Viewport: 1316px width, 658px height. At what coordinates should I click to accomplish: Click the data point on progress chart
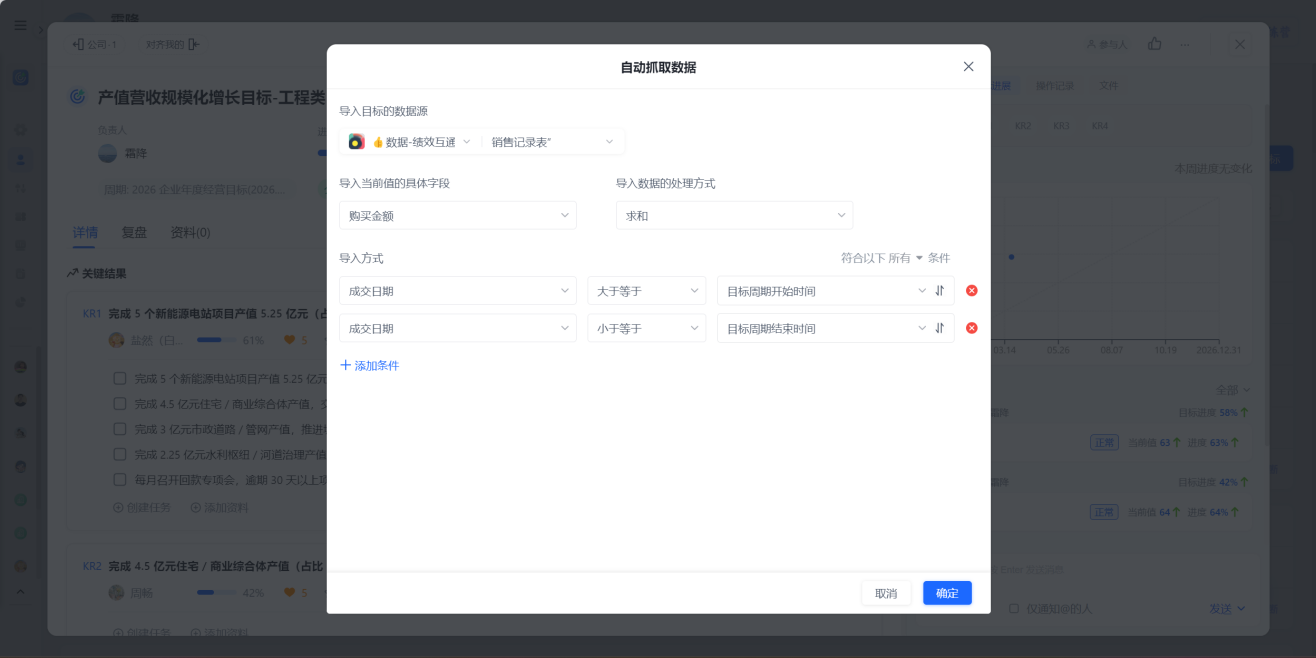[1011, 257]
